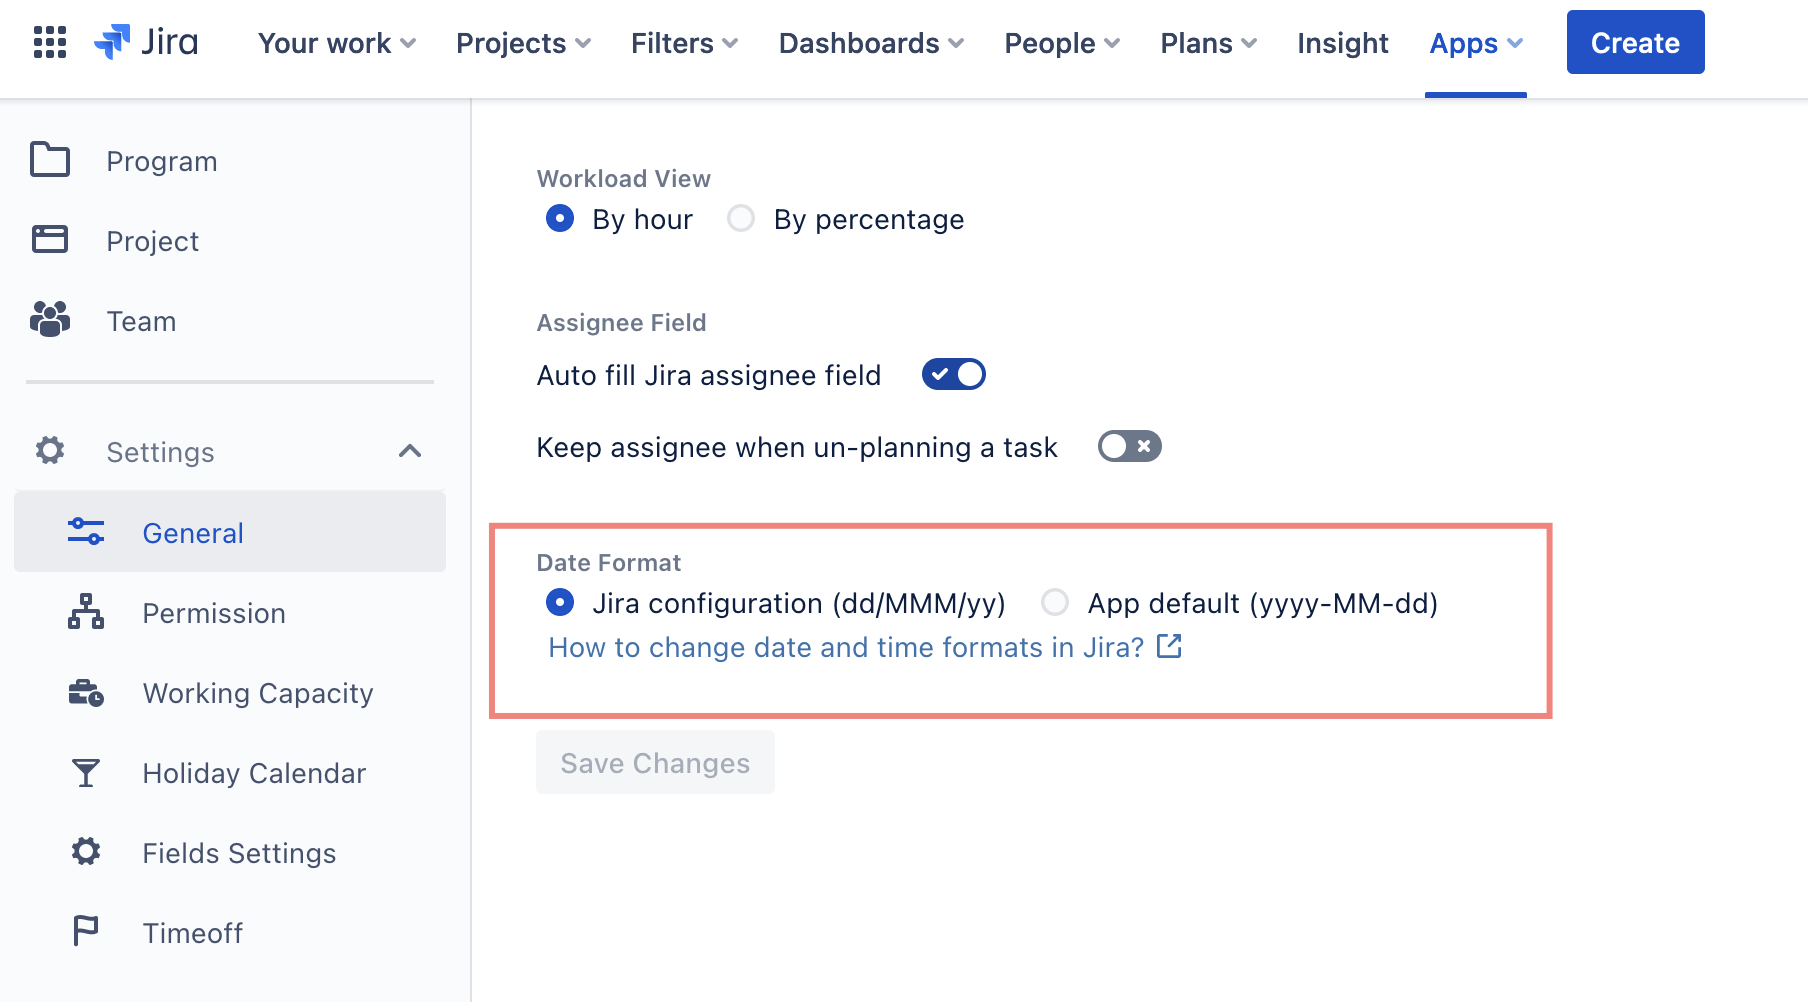Open the app switcher grid icon

tap(49, 42)
